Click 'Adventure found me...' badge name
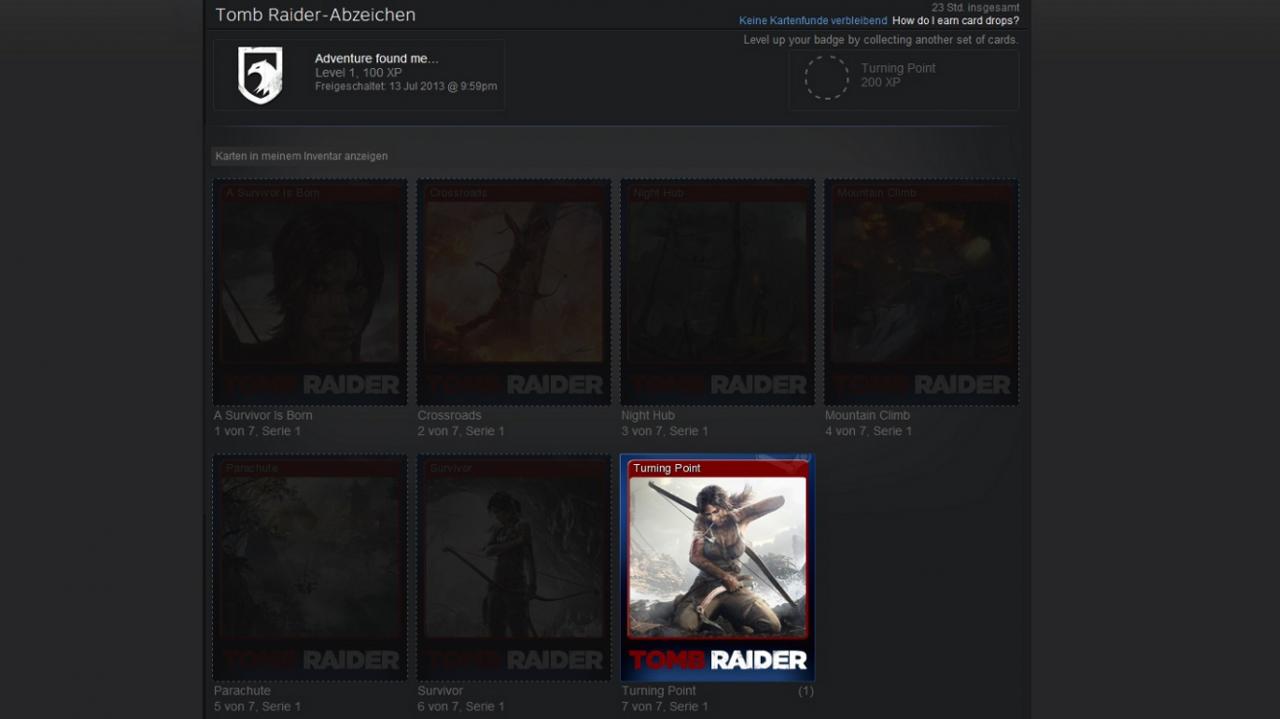The width and height of the screenshot is (1280, 719). tap(376, 59)
